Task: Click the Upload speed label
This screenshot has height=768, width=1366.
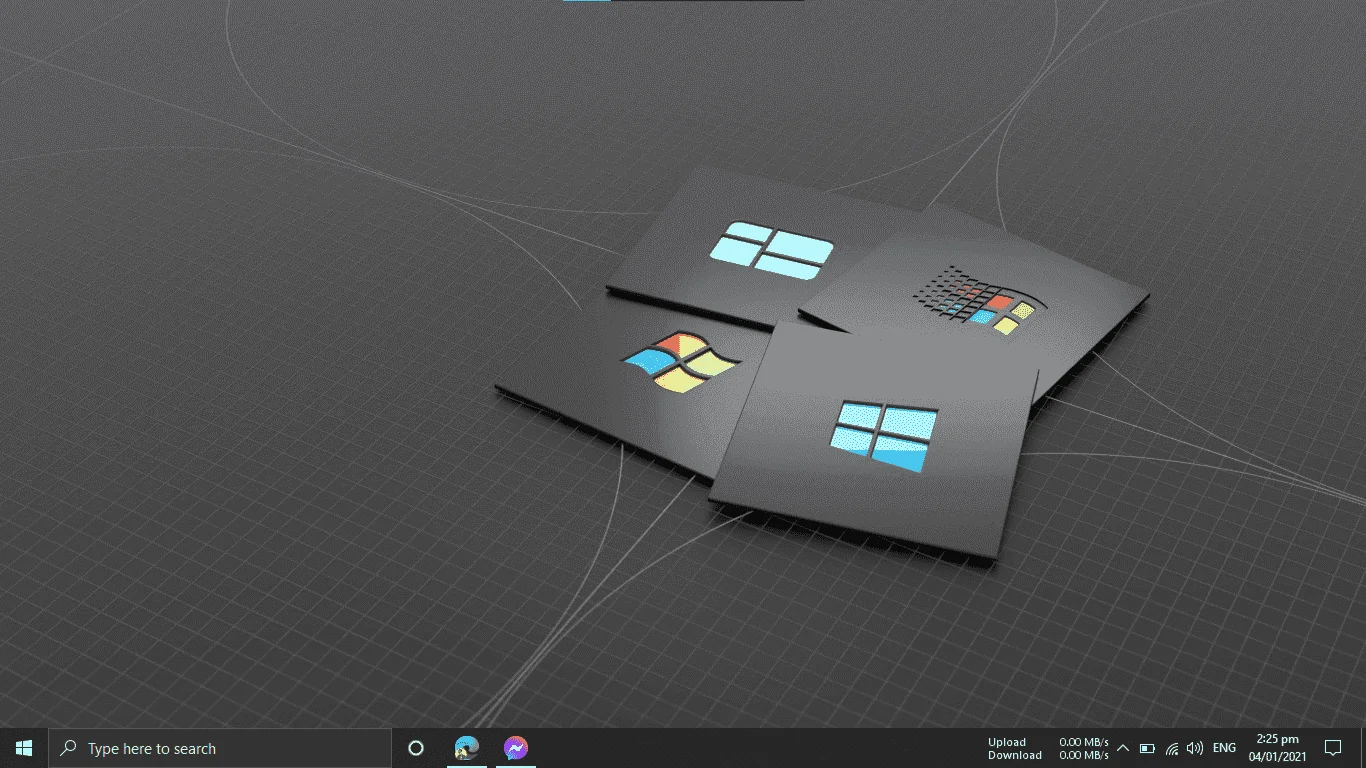Action: (1007, 742)
